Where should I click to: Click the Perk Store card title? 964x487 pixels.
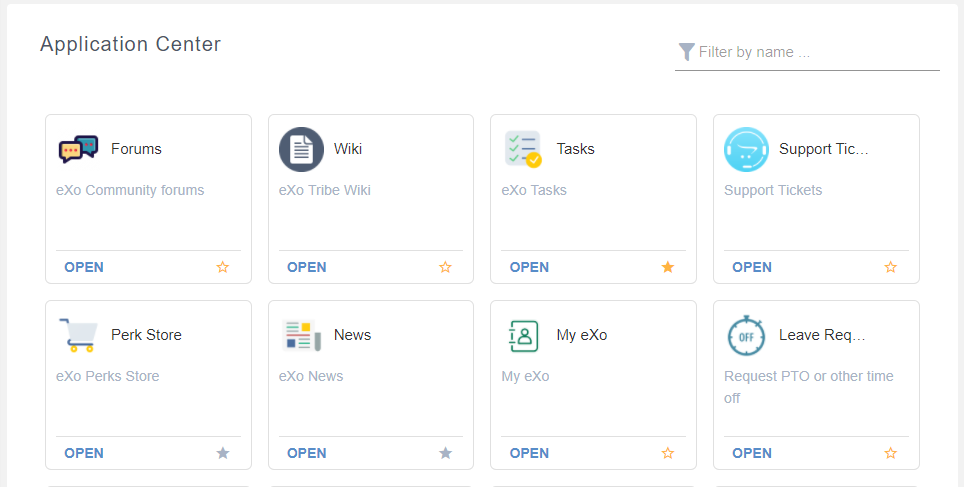click(146, 335)
